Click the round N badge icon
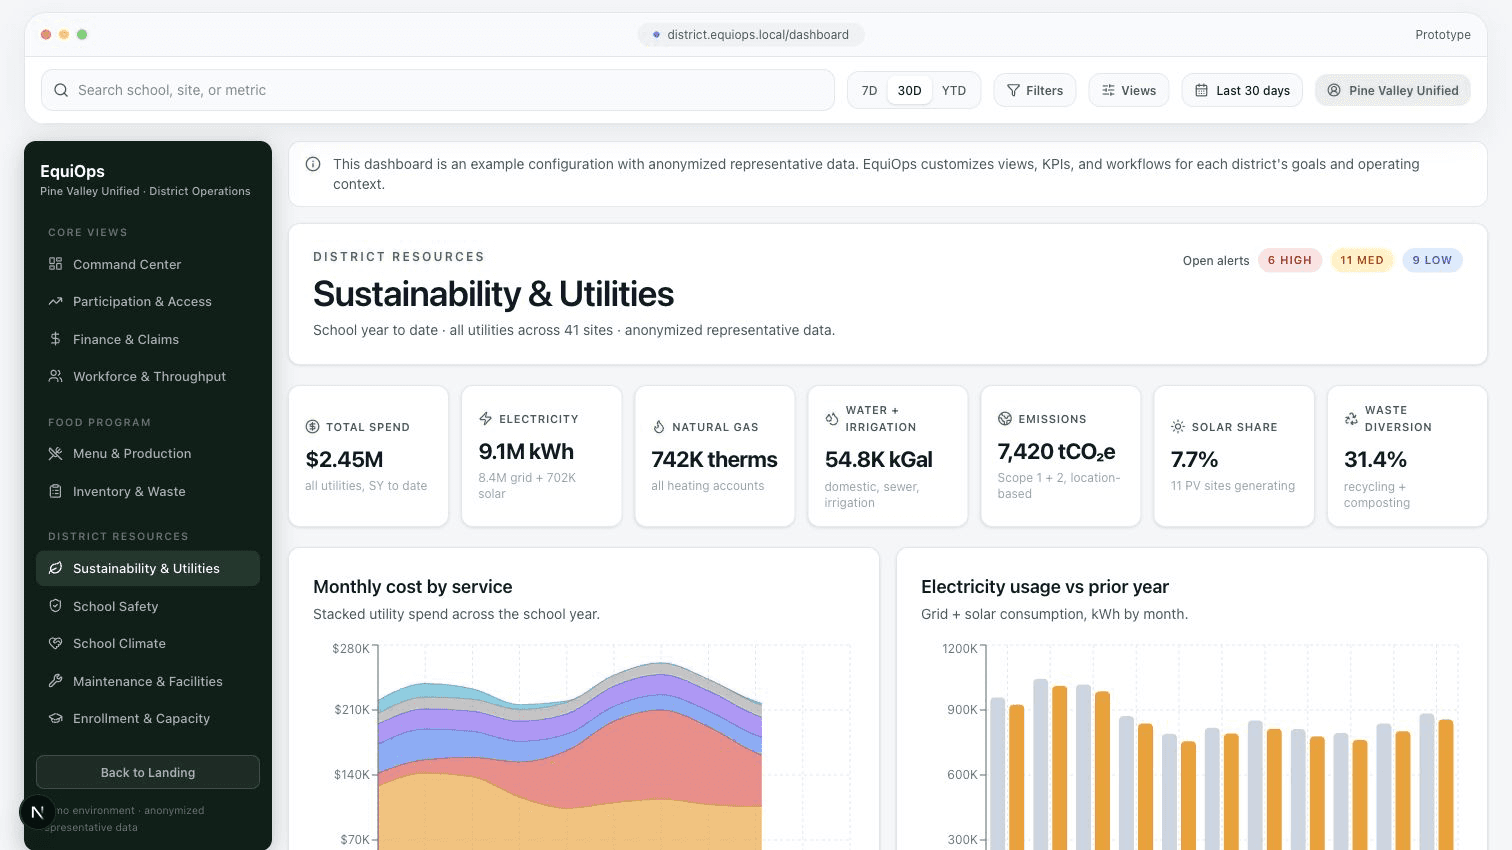The height and width of the screenshot is (850, 1512). (x=37, y=812)
